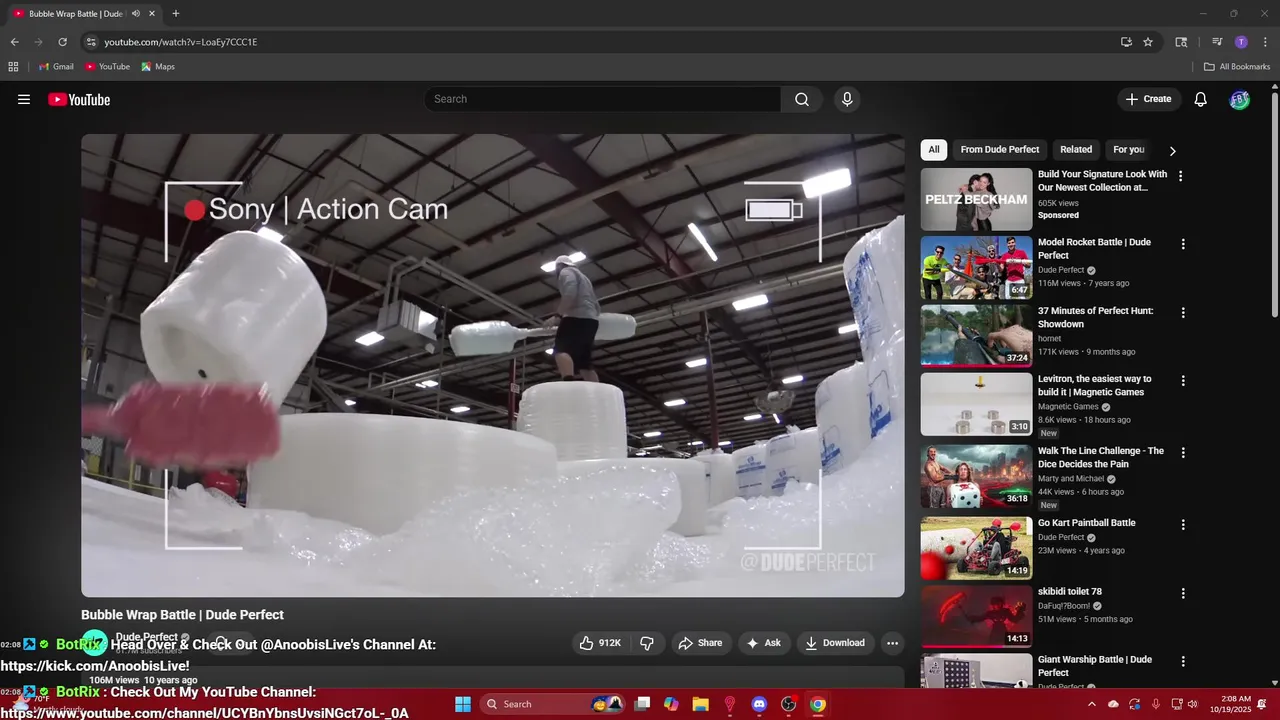This screenshot has height=720, width=1280.
Task: Open options for skibidi toilet 78
Action: [x=1183, y=593]
